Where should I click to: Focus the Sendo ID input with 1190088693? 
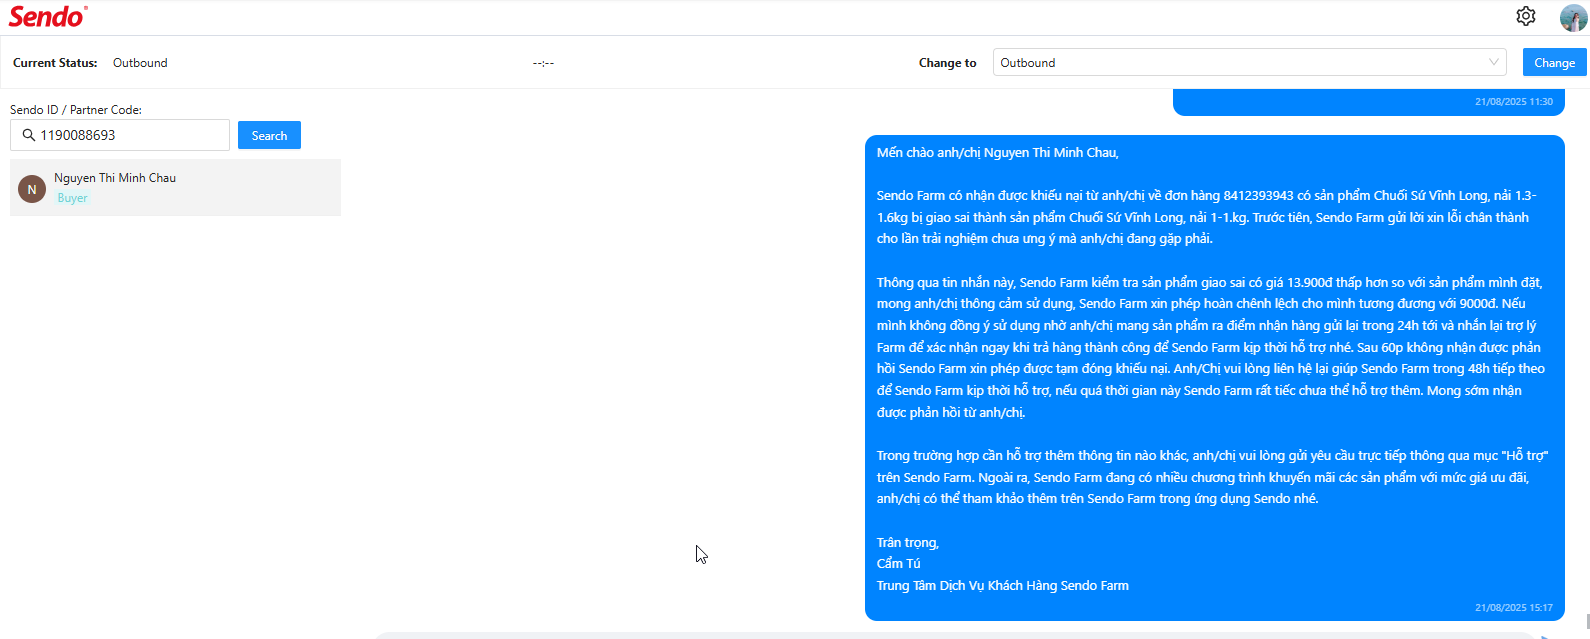pyautogui.click(x=120, y=135)
